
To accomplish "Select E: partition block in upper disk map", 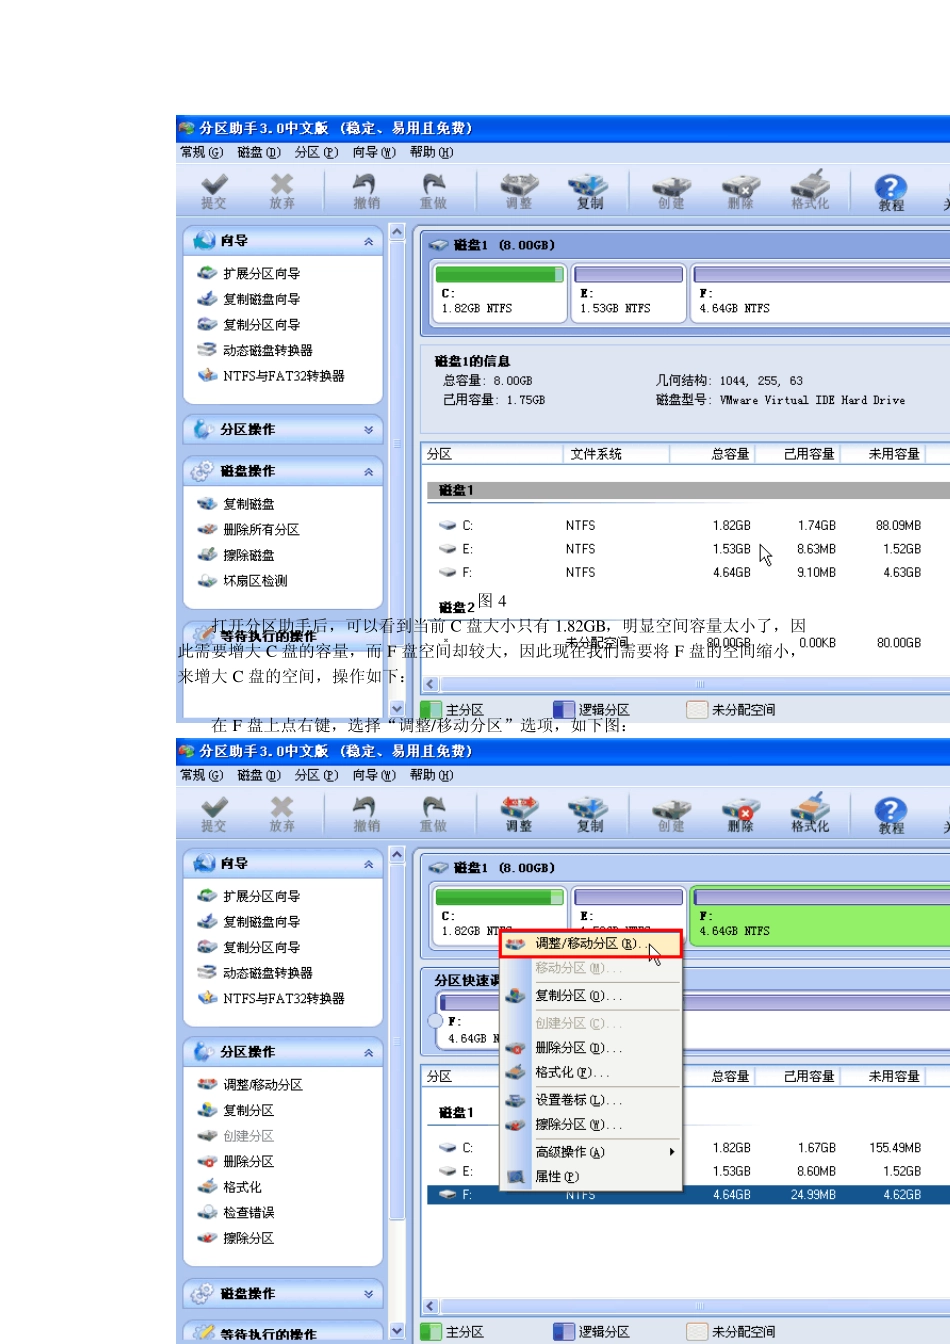I will (x=628, y=292).
